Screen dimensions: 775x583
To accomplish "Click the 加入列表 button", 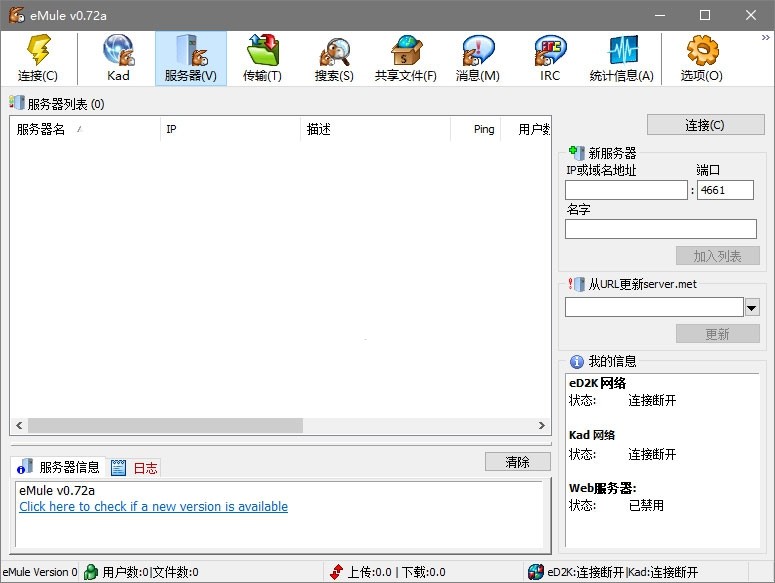I will [718, 256].
